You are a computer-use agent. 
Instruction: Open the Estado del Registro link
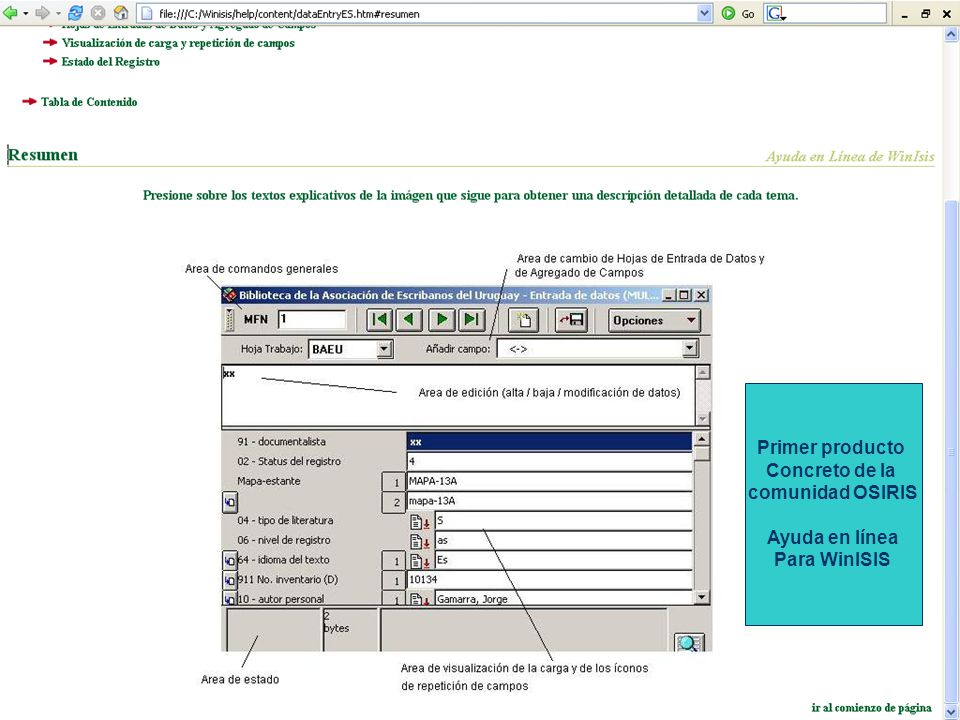click(110, 62)
